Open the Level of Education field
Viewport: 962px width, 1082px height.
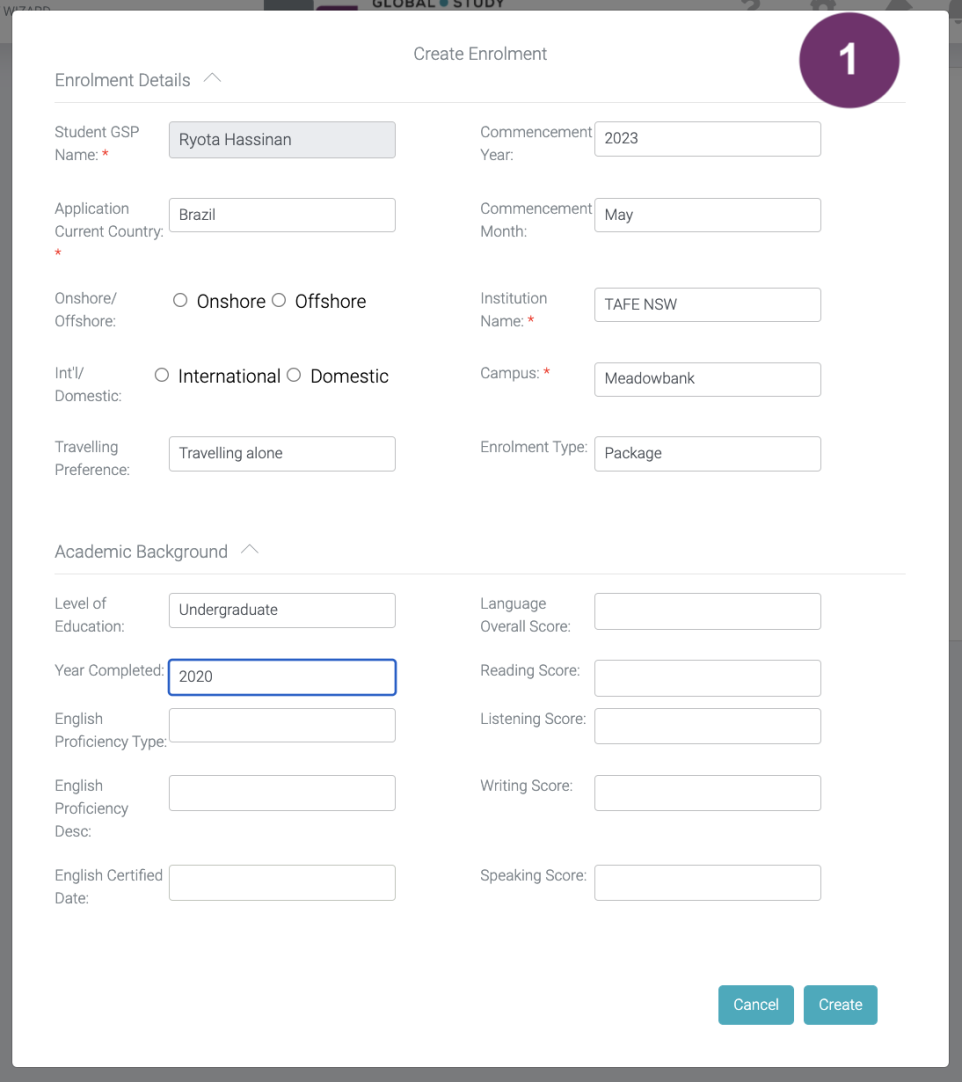(282, 610)
